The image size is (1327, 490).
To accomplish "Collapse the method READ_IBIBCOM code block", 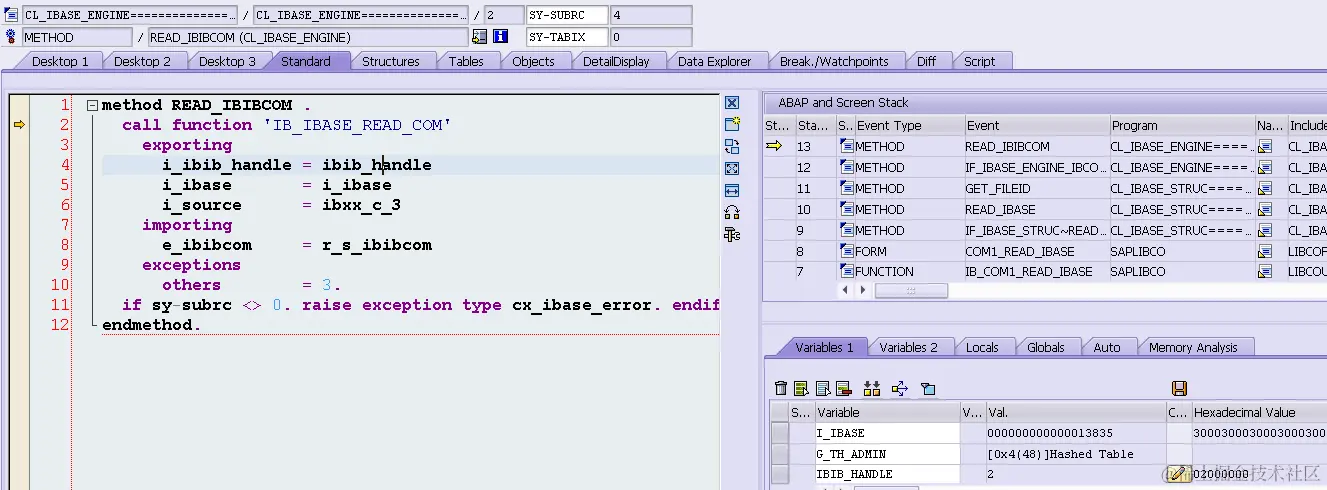I will (x=92, y=105).
